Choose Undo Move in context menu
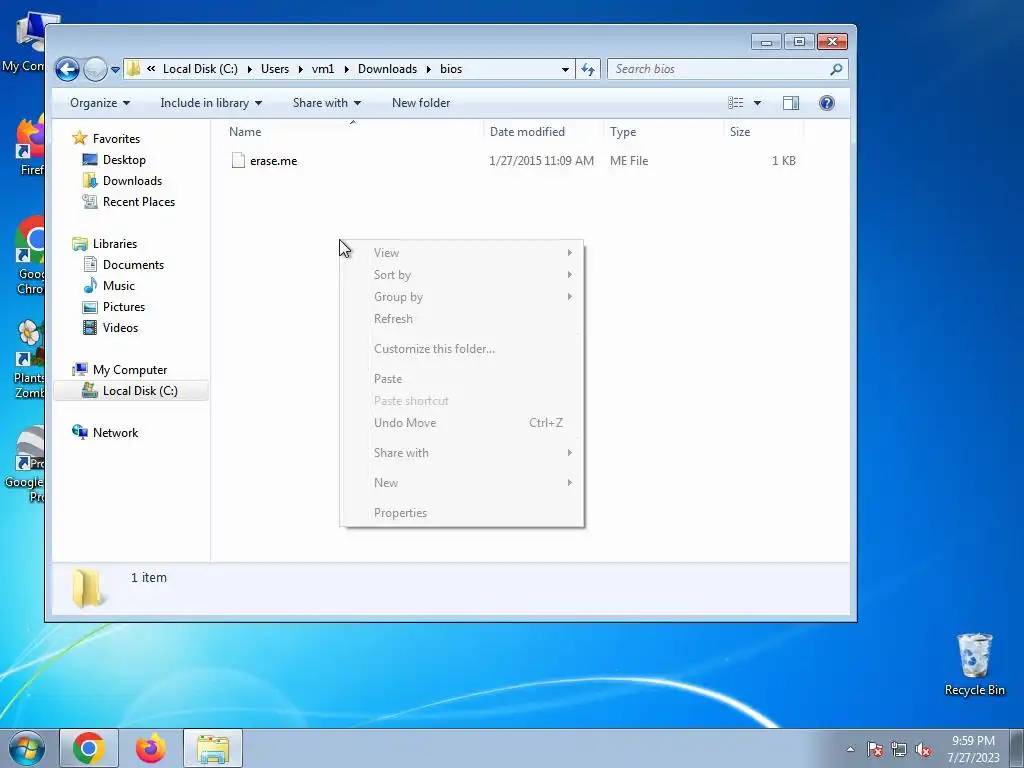Image resolution: width=1024 pixels, height=768 pixels. click(x=462, y=423)
